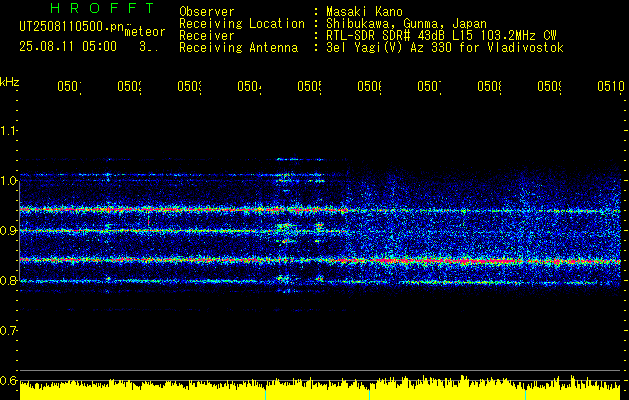Click the HROFFT title text
The image size is (629, 400).
(103, 8)
